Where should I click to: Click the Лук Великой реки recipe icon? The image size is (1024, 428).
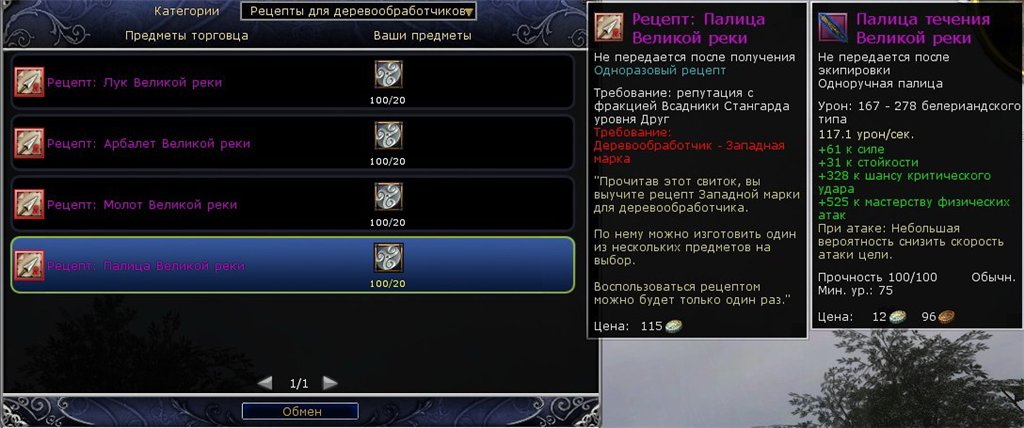(29, 82)
